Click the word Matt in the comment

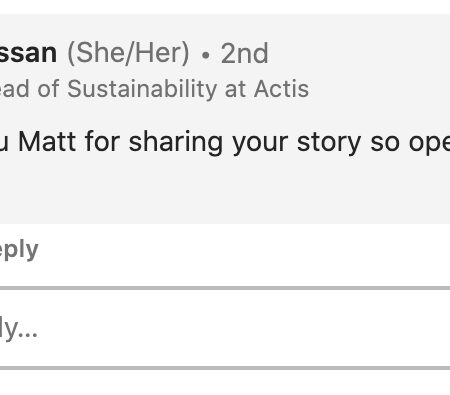47,142
